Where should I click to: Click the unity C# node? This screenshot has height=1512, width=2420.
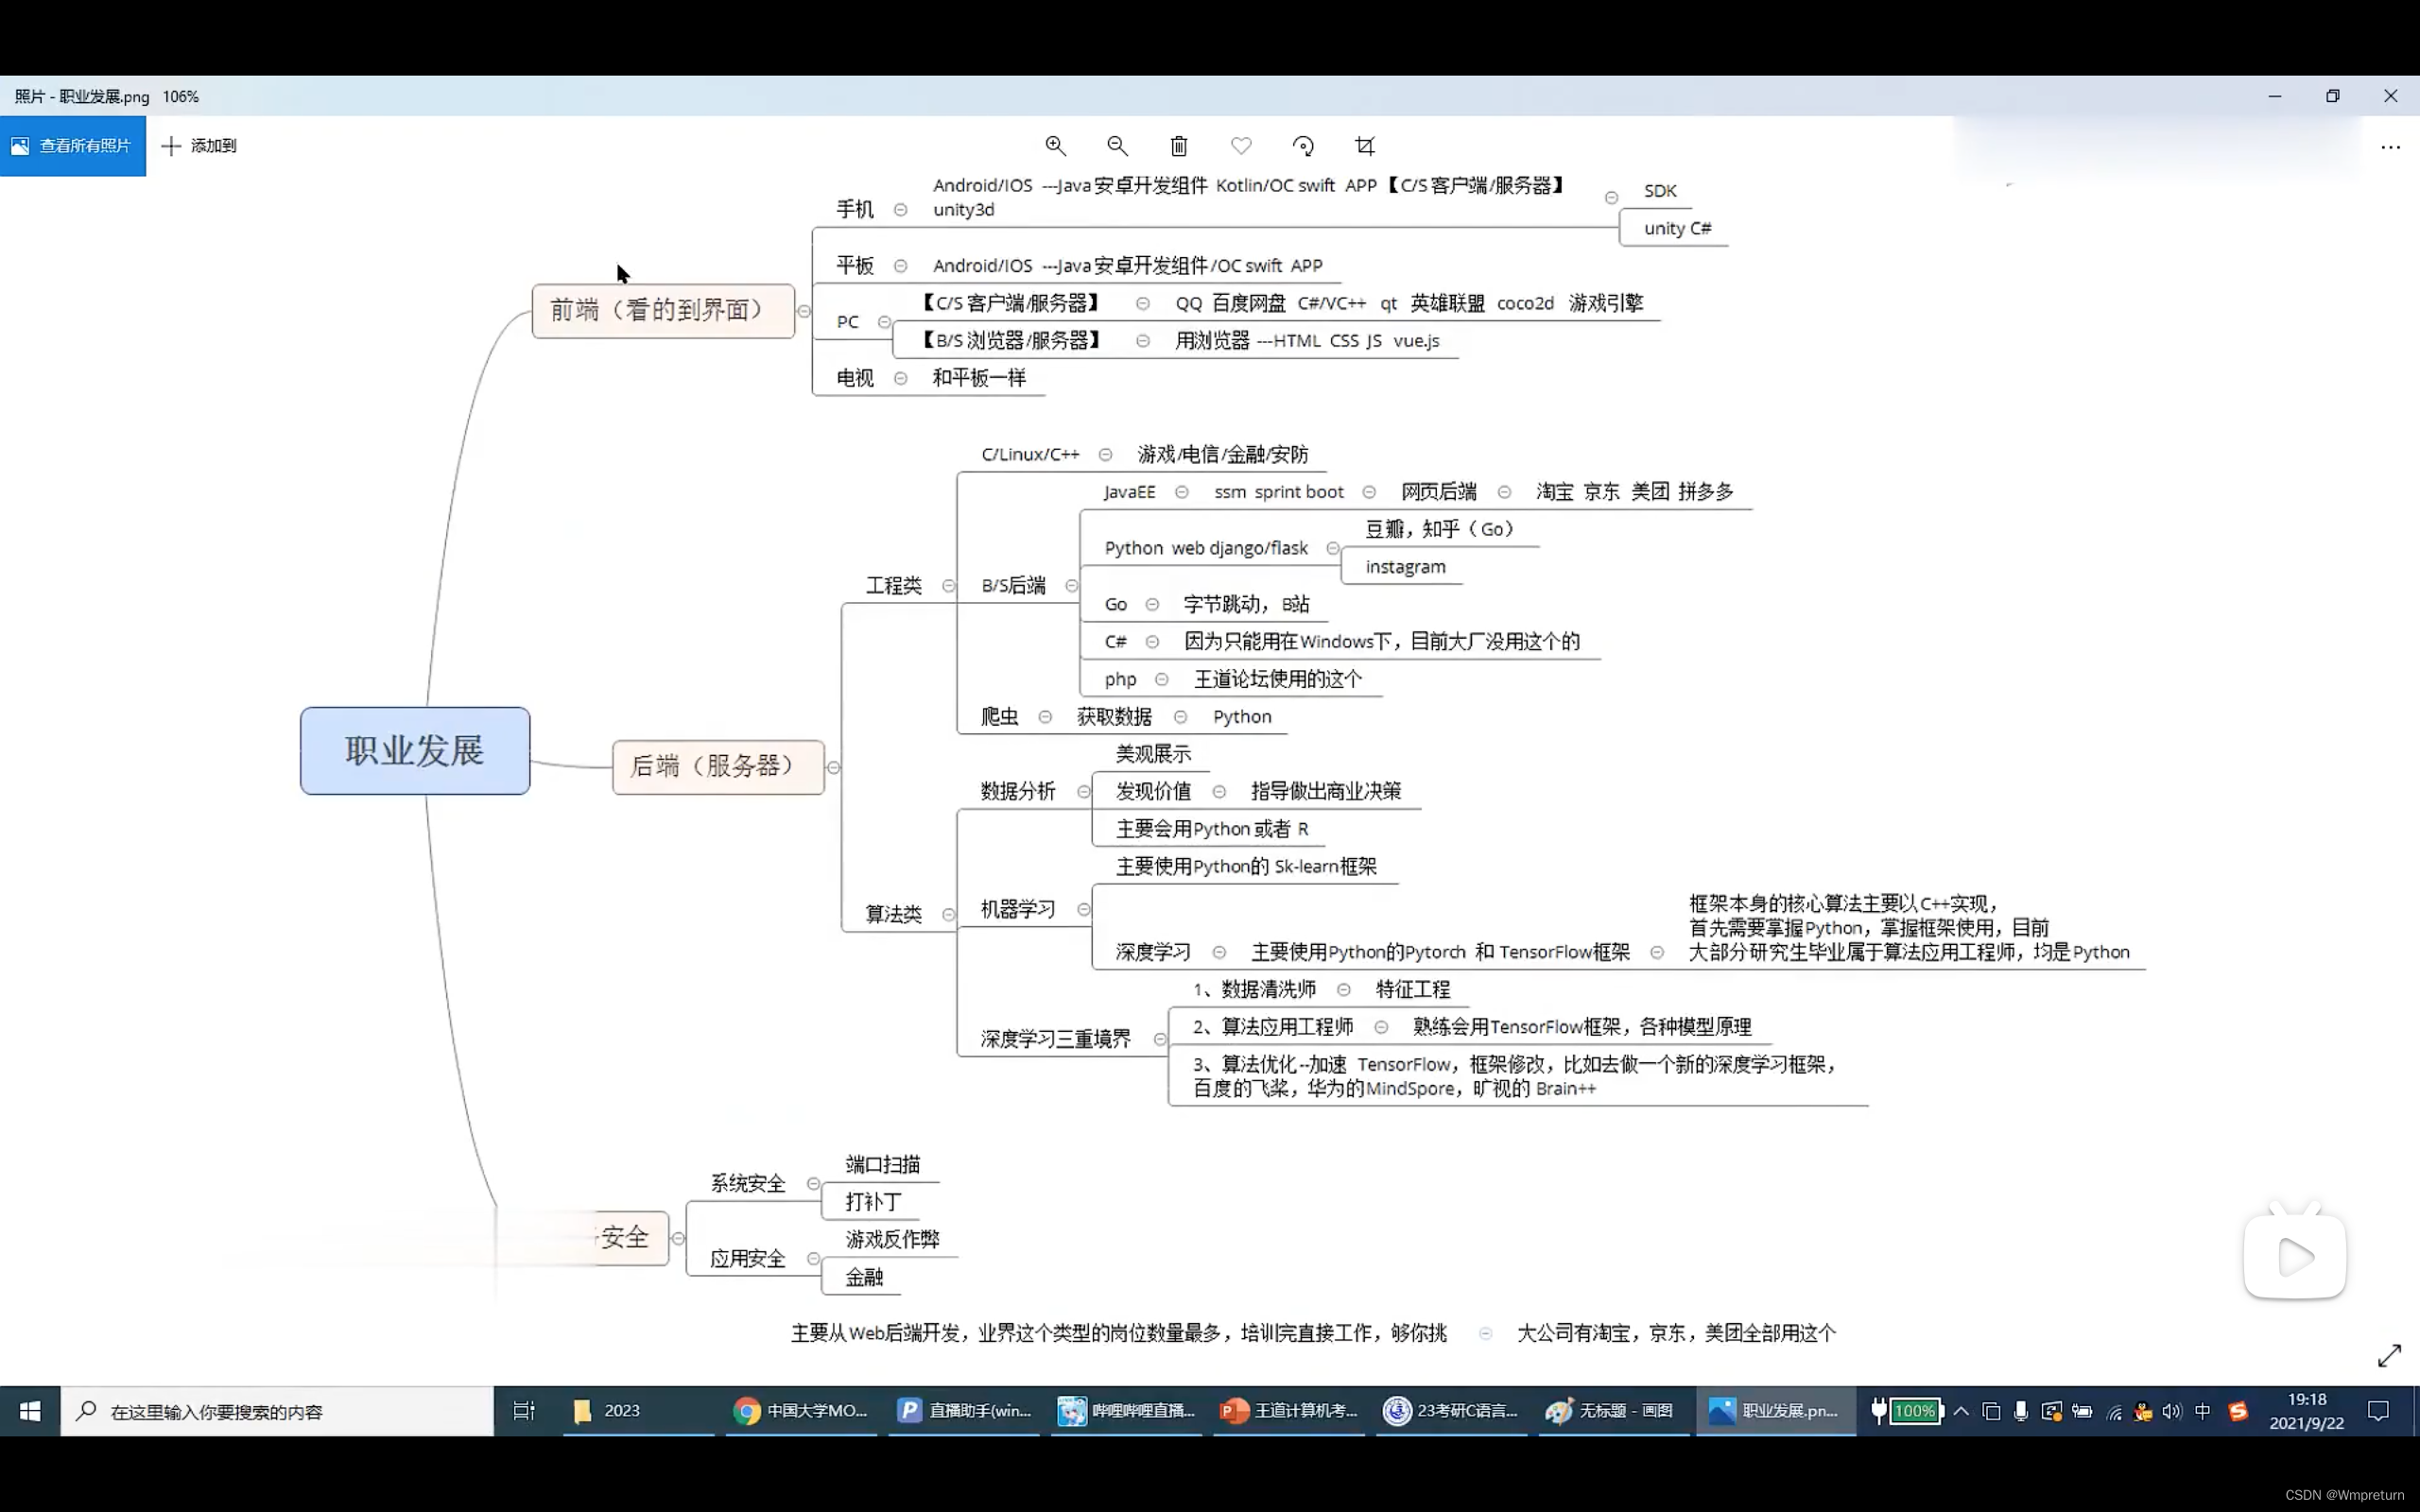click(1677, 228)
